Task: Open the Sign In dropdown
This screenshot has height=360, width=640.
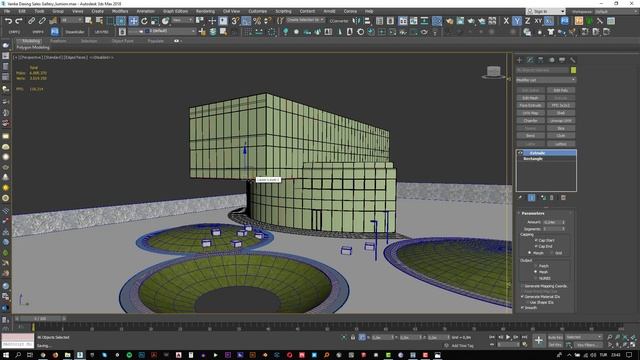Action: click(x=545, y=11)
